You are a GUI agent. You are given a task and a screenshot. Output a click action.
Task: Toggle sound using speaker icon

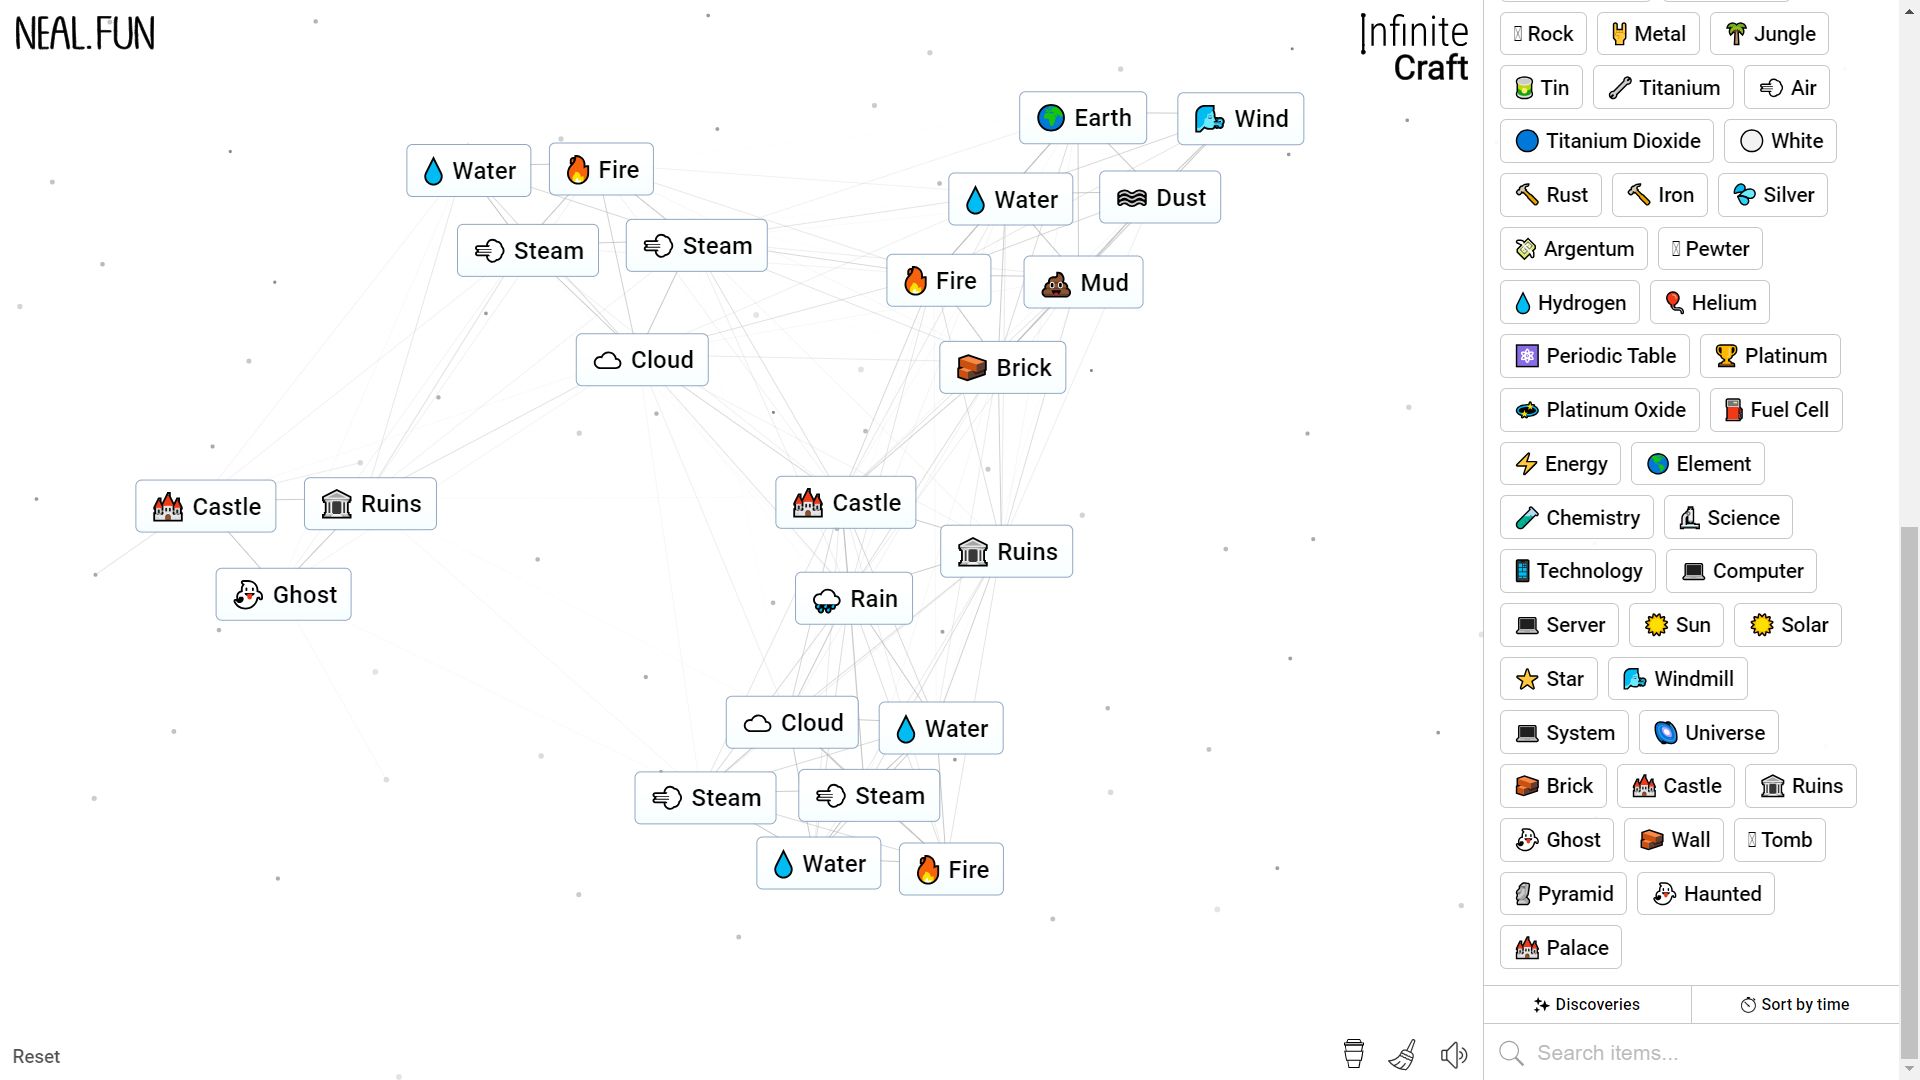tap(1453, 1055)
